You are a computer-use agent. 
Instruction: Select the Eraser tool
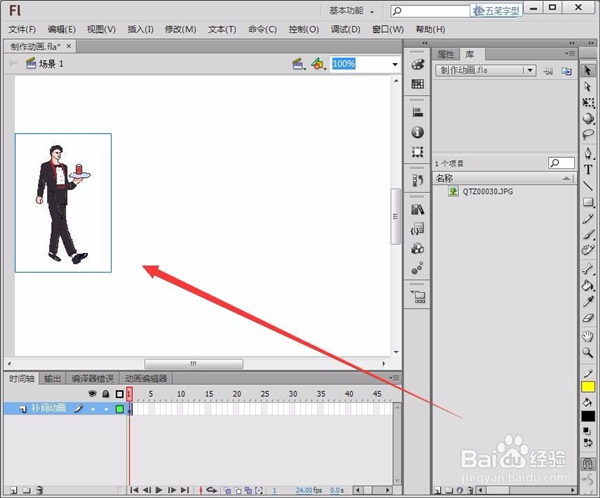tap(588, 318)
